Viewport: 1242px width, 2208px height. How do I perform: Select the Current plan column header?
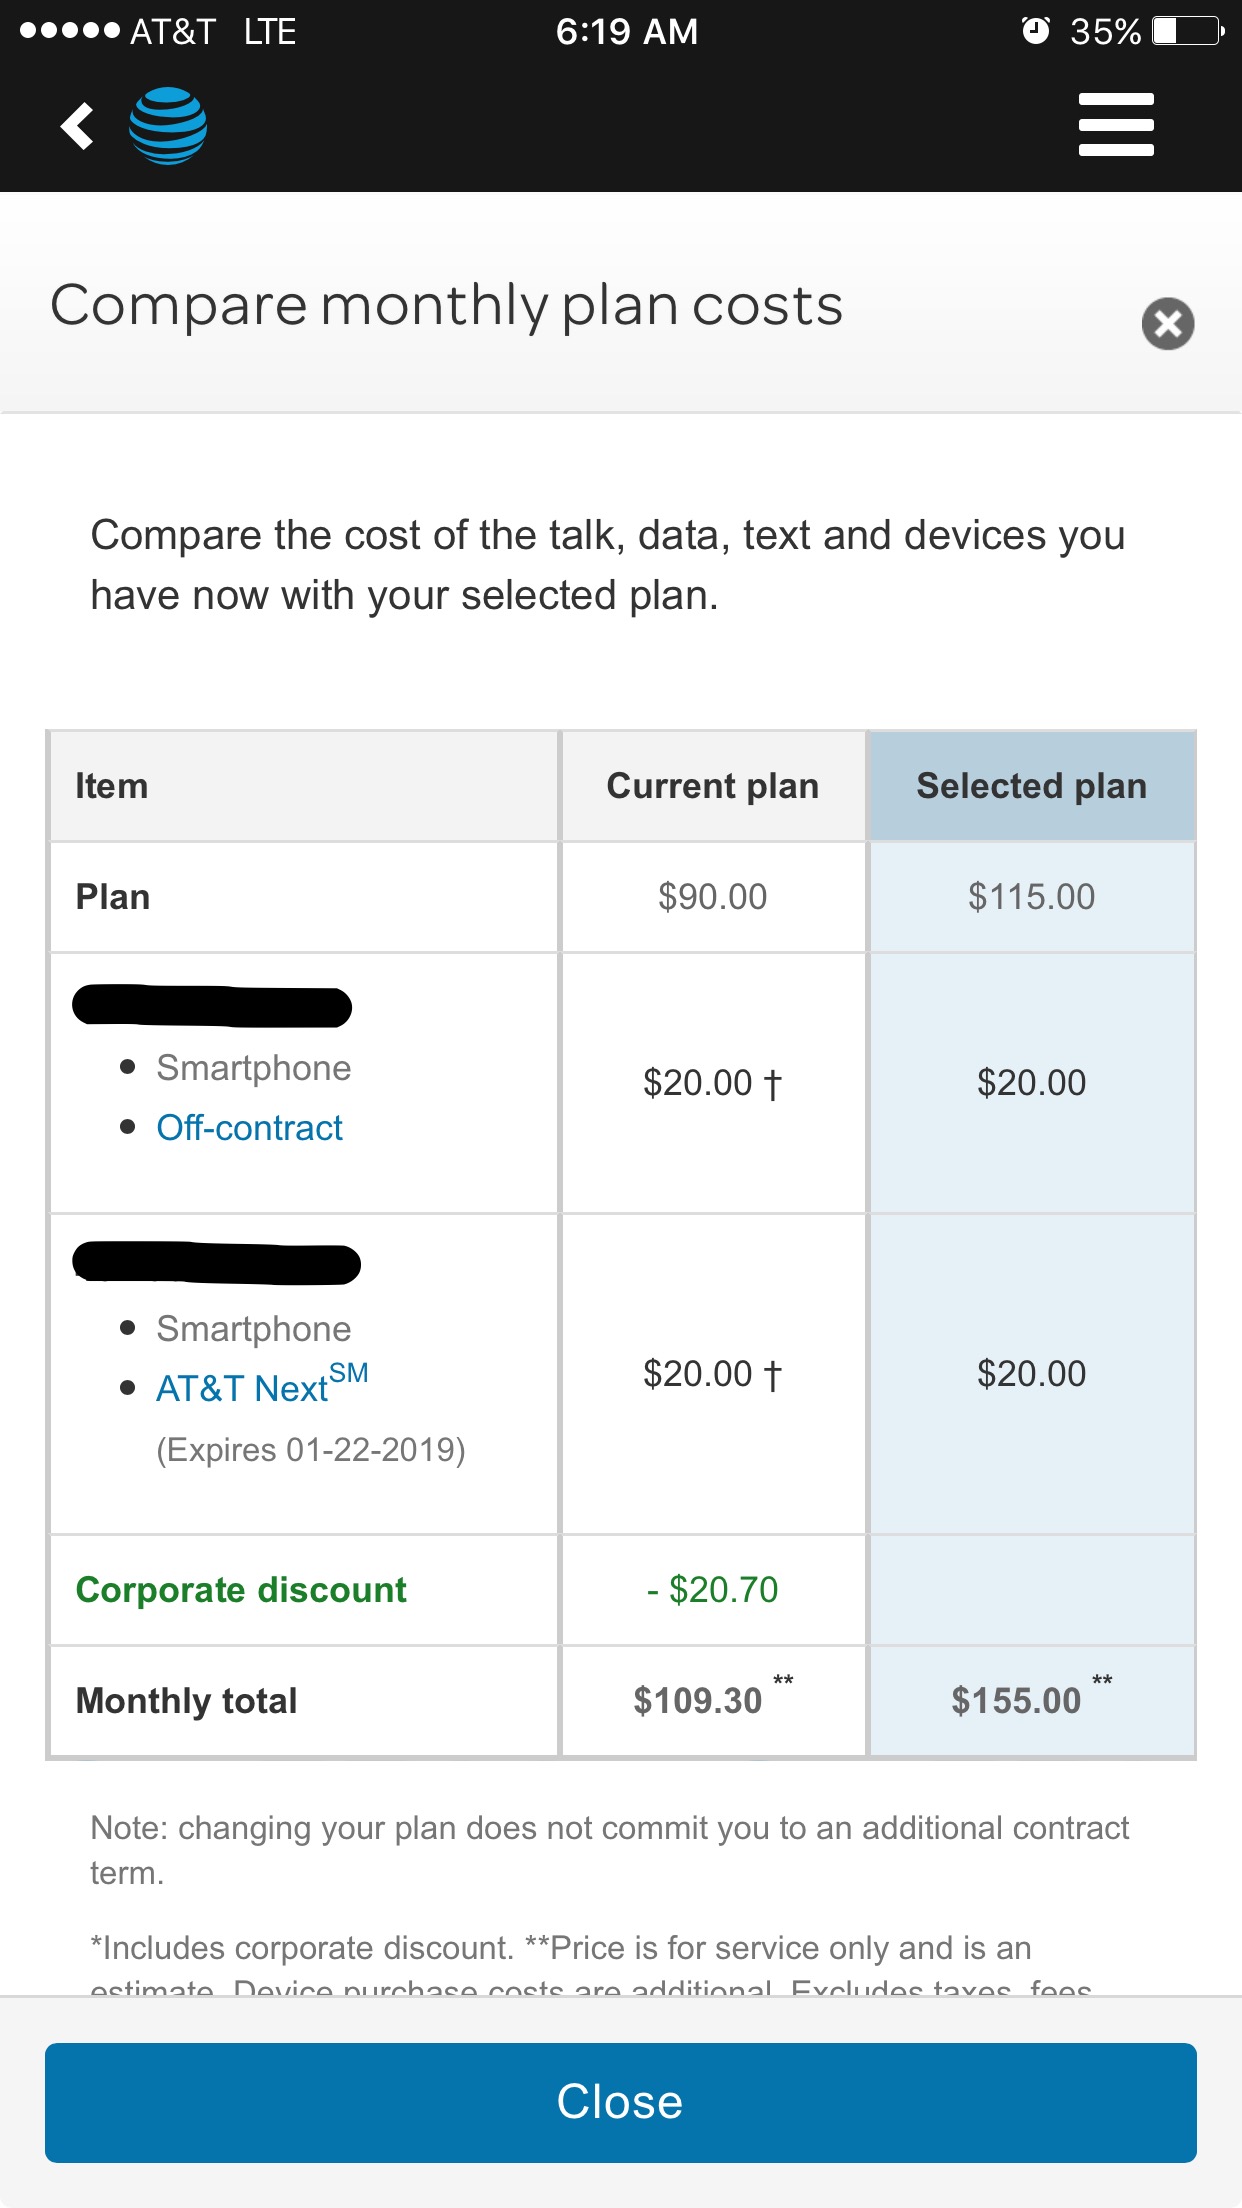tap(713, 786)
